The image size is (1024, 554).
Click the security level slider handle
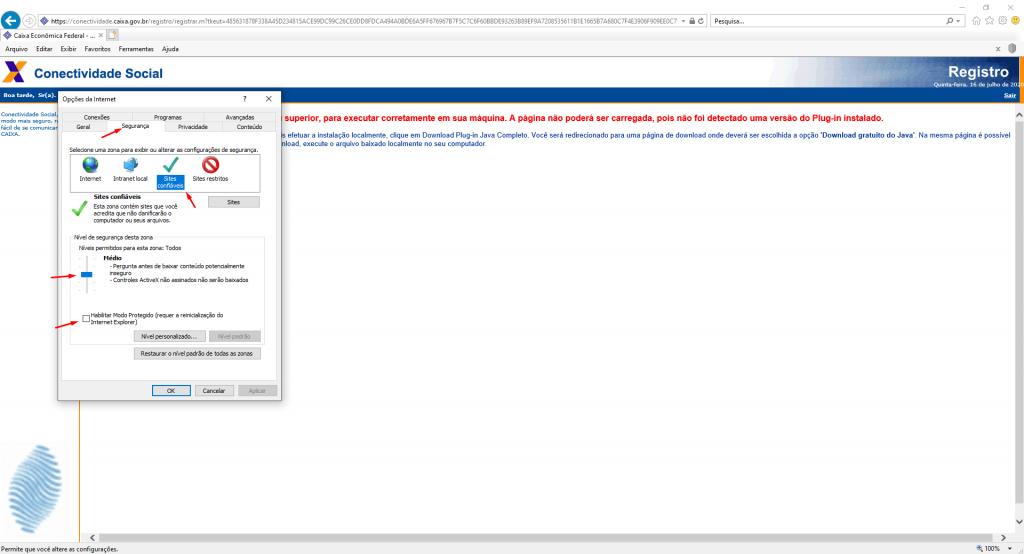click(87, 273)
